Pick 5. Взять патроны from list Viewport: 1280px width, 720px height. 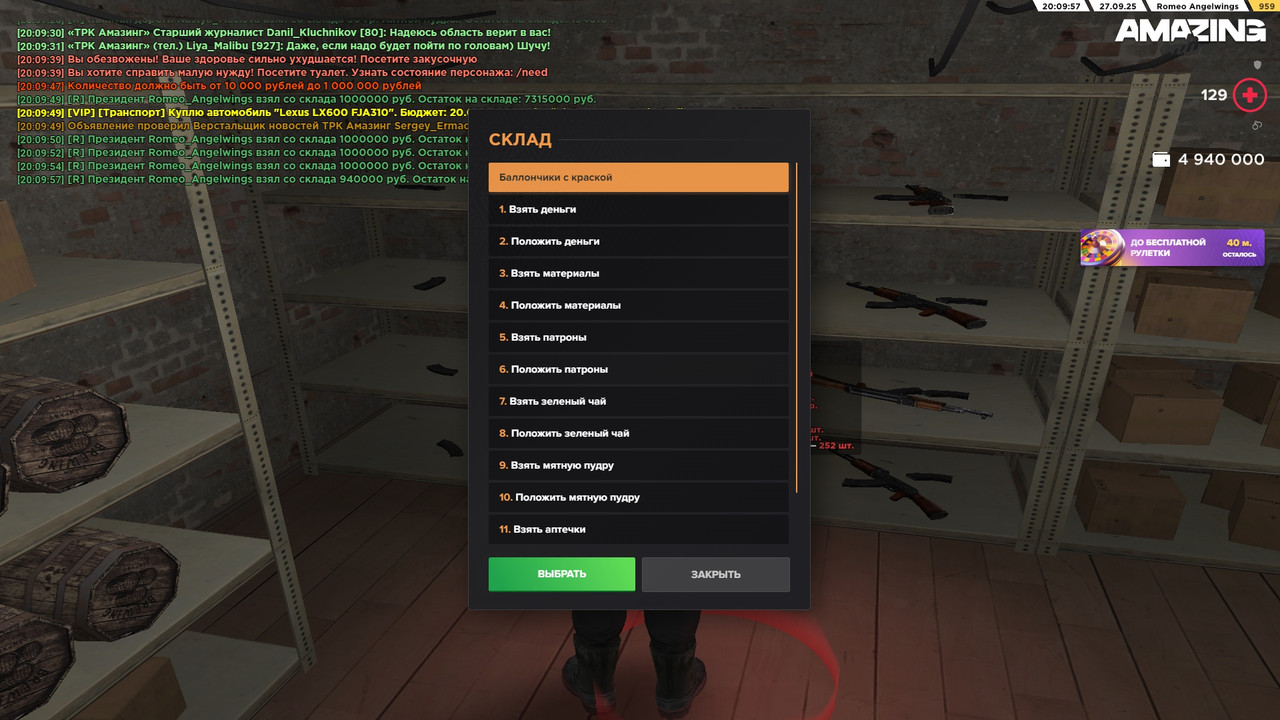tap(638, 337)
